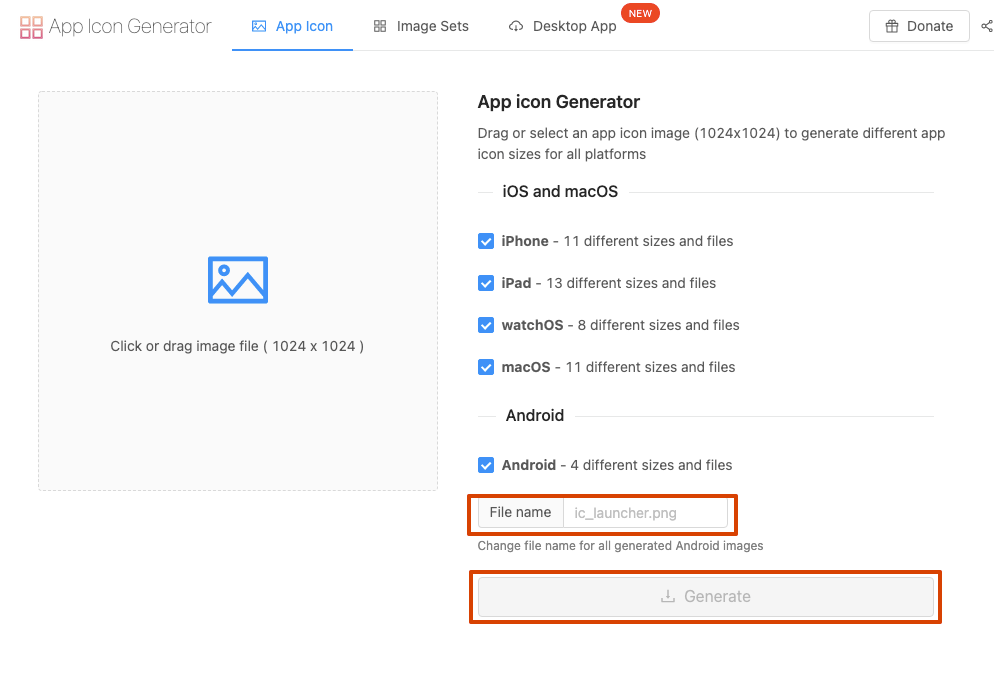Image resolution: width=999 pixels, height=679 pixels.
Task: Click the gift icon in the Donate button
Action: [x=892, y=26]
